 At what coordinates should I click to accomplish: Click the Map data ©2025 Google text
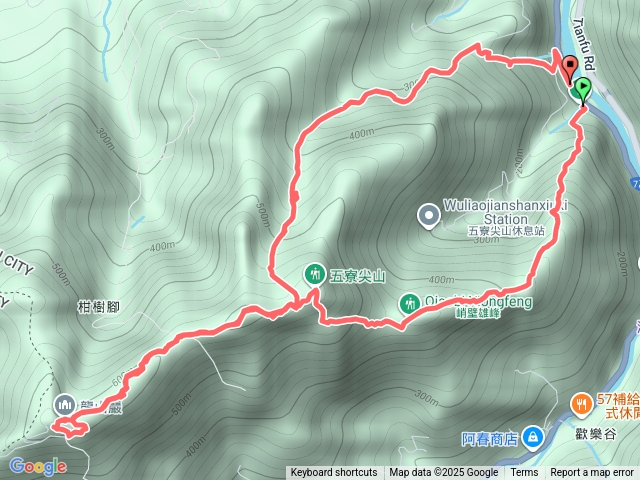coord(444,473)
